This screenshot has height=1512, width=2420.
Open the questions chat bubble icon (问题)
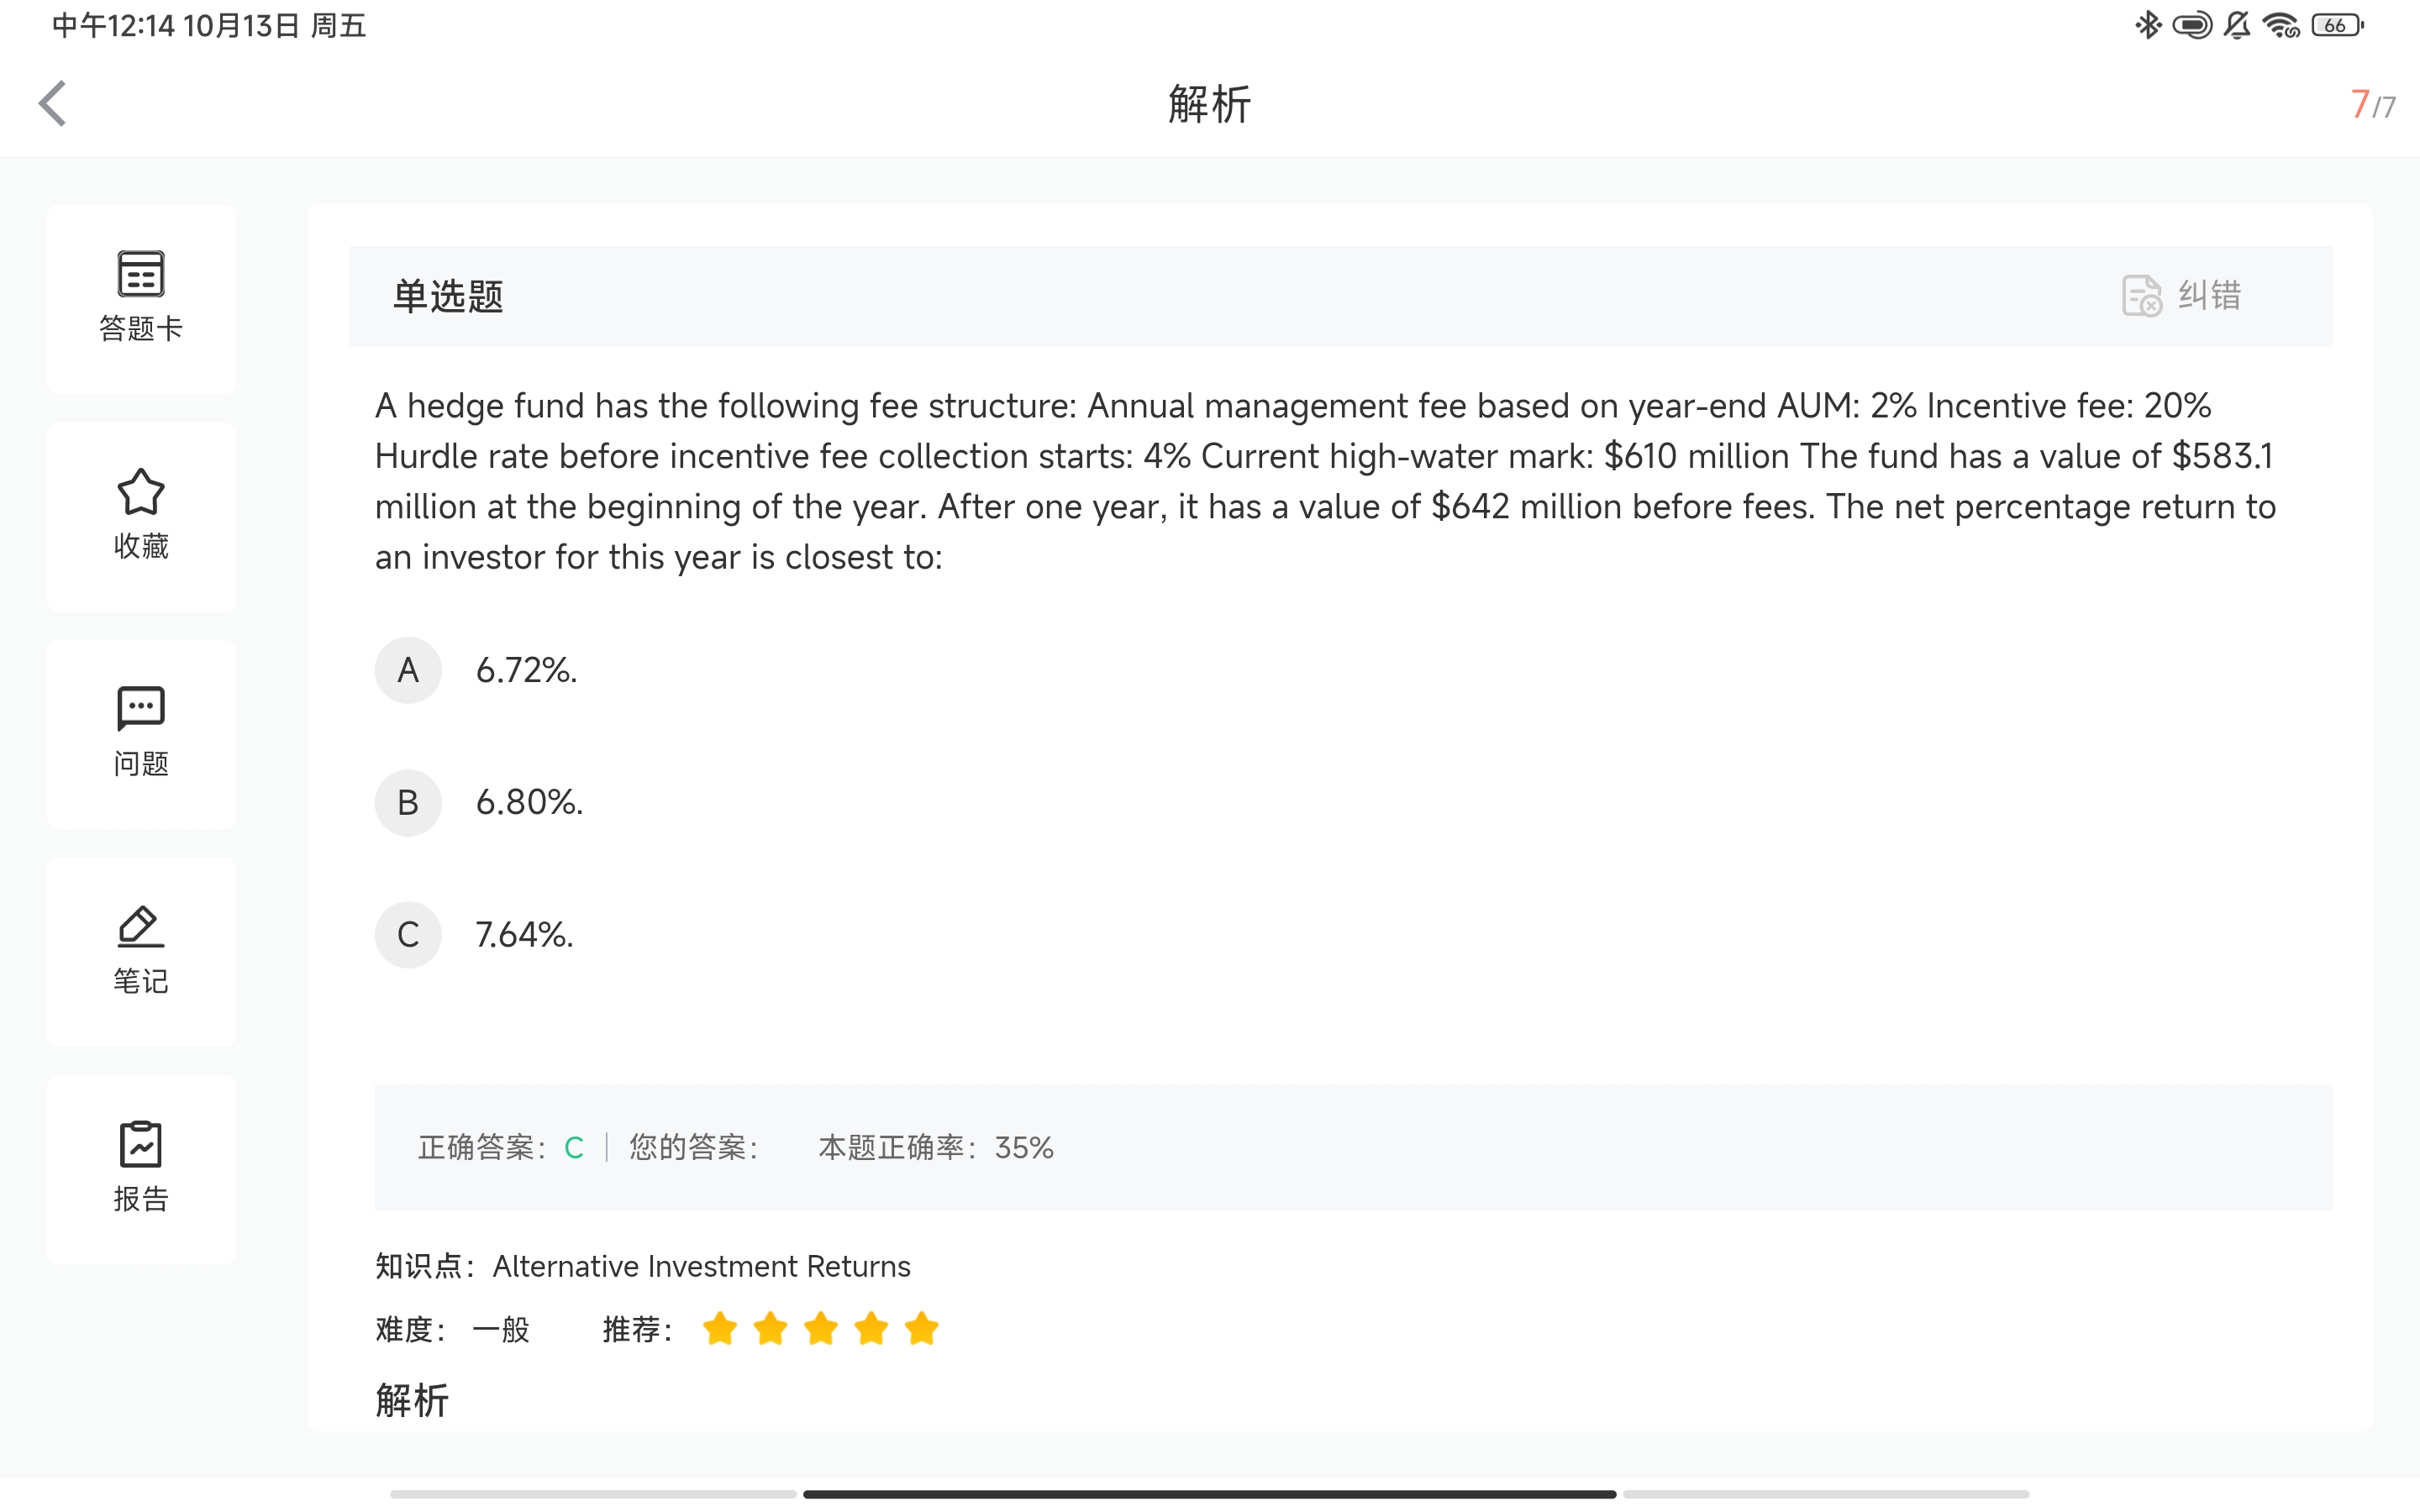click(x=141, y=709)
